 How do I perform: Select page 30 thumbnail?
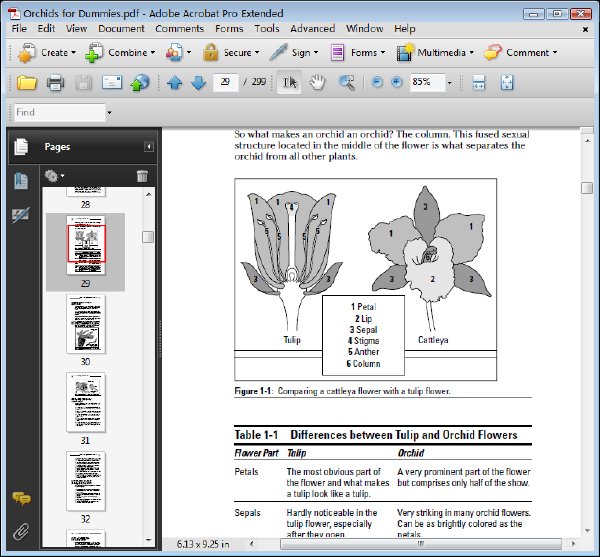point(85,324)
